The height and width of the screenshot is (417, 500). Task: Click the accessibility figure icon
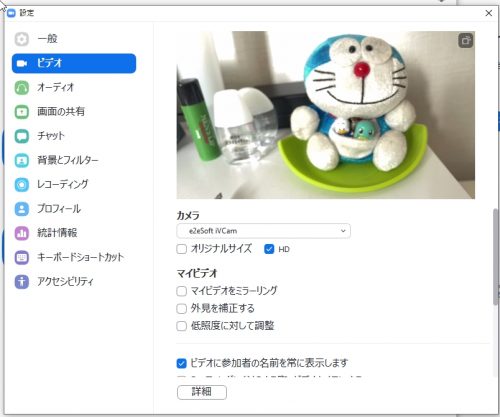pos(22,281)
